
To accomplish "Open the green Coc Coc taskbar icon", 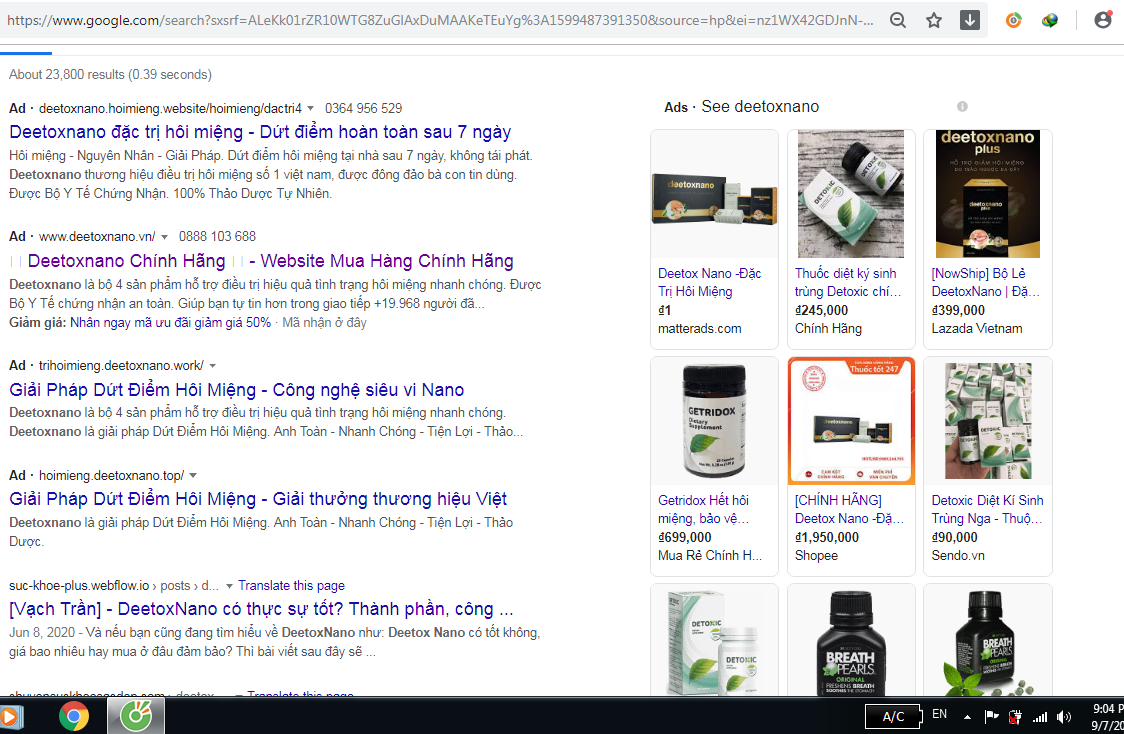I will (x=136, y=716).
